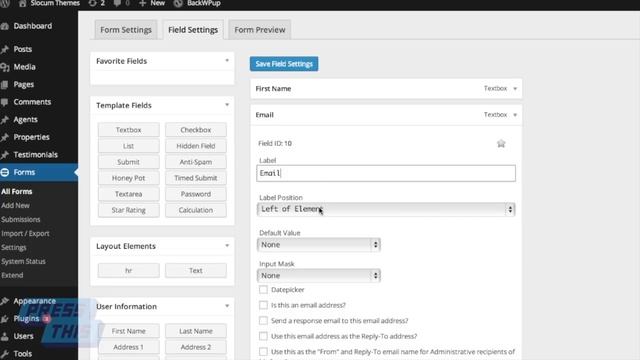Add an hr layout element

(129, 270)
